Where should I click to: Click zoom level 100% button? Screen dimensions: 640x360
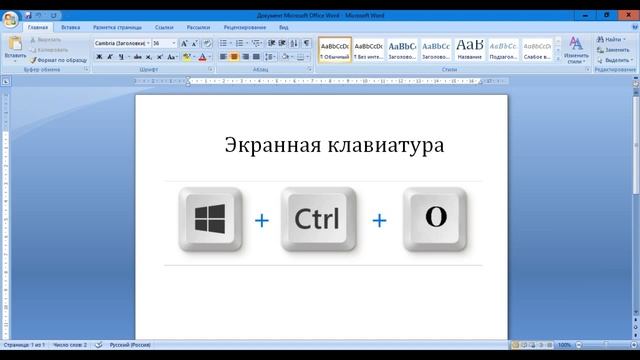pos(564,345)
